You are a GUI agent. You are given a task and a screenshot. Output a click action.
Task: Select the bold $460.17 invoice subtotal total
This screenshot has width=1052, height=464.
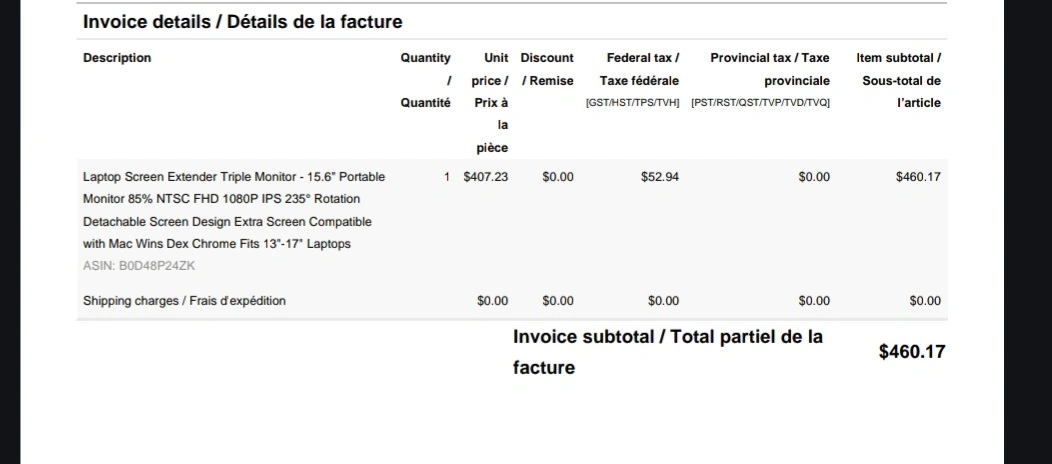912,352
